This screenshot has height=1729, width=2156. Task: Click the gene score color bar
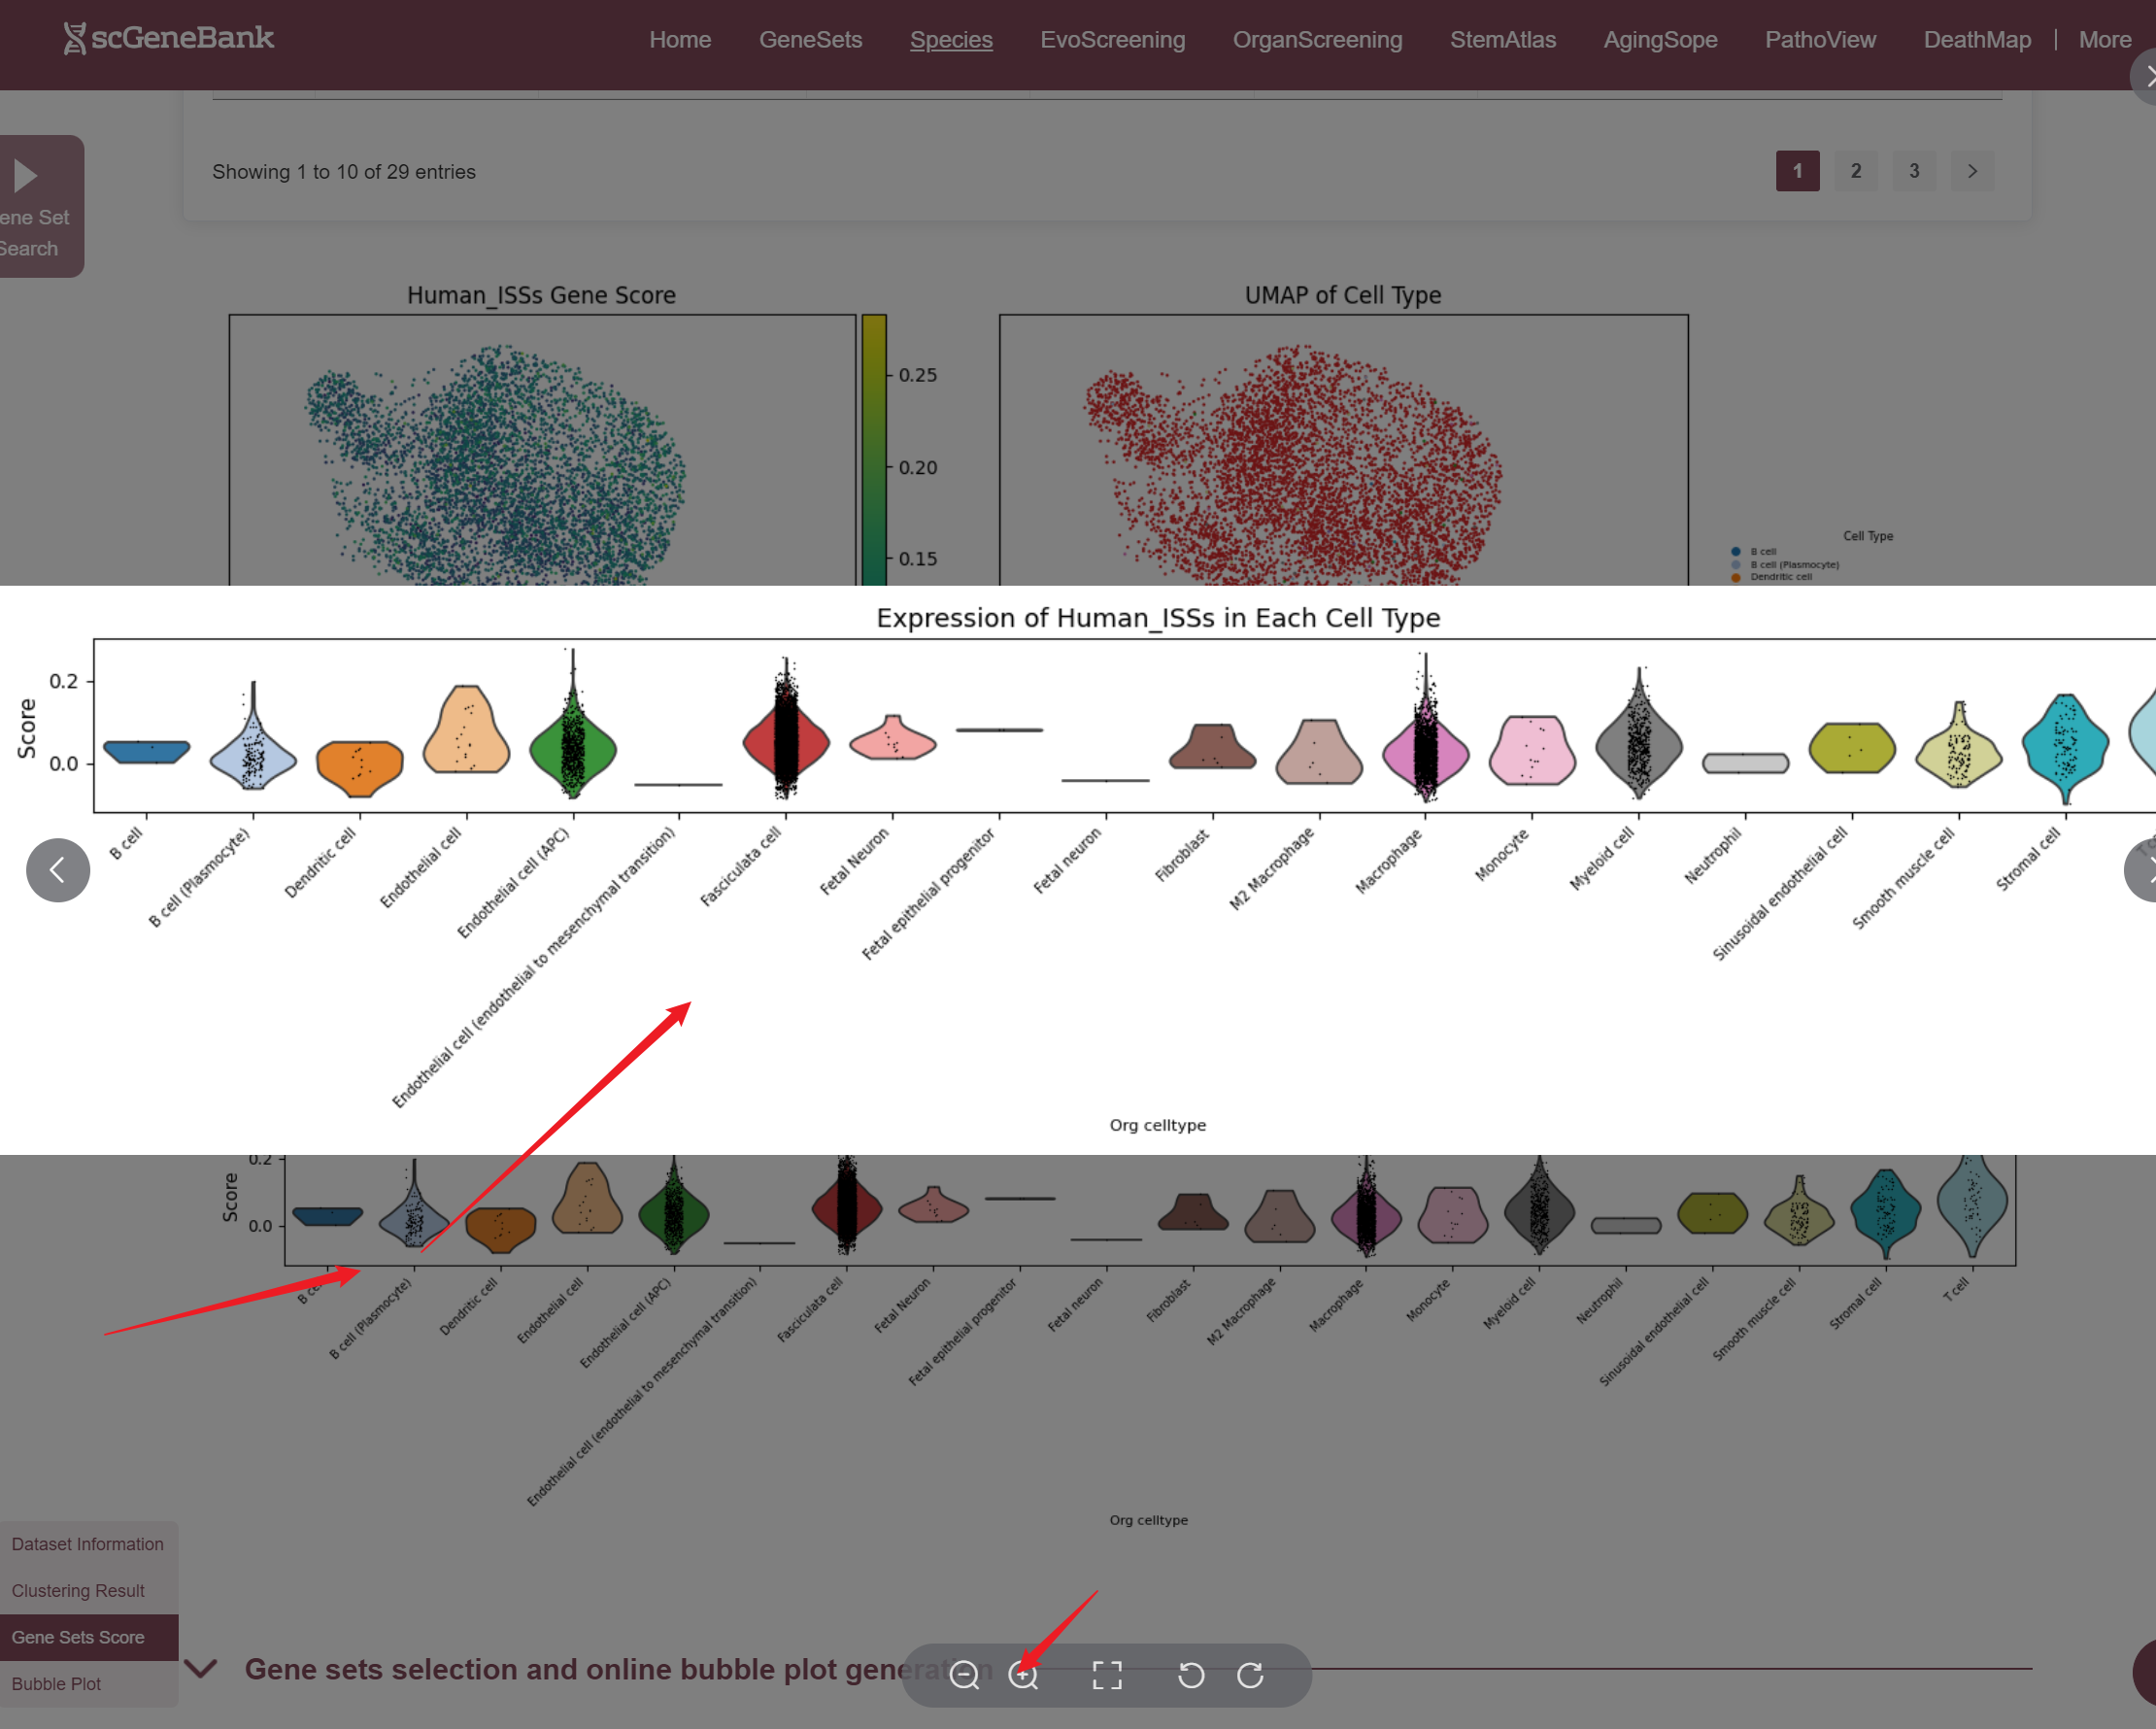click(873, 450)
